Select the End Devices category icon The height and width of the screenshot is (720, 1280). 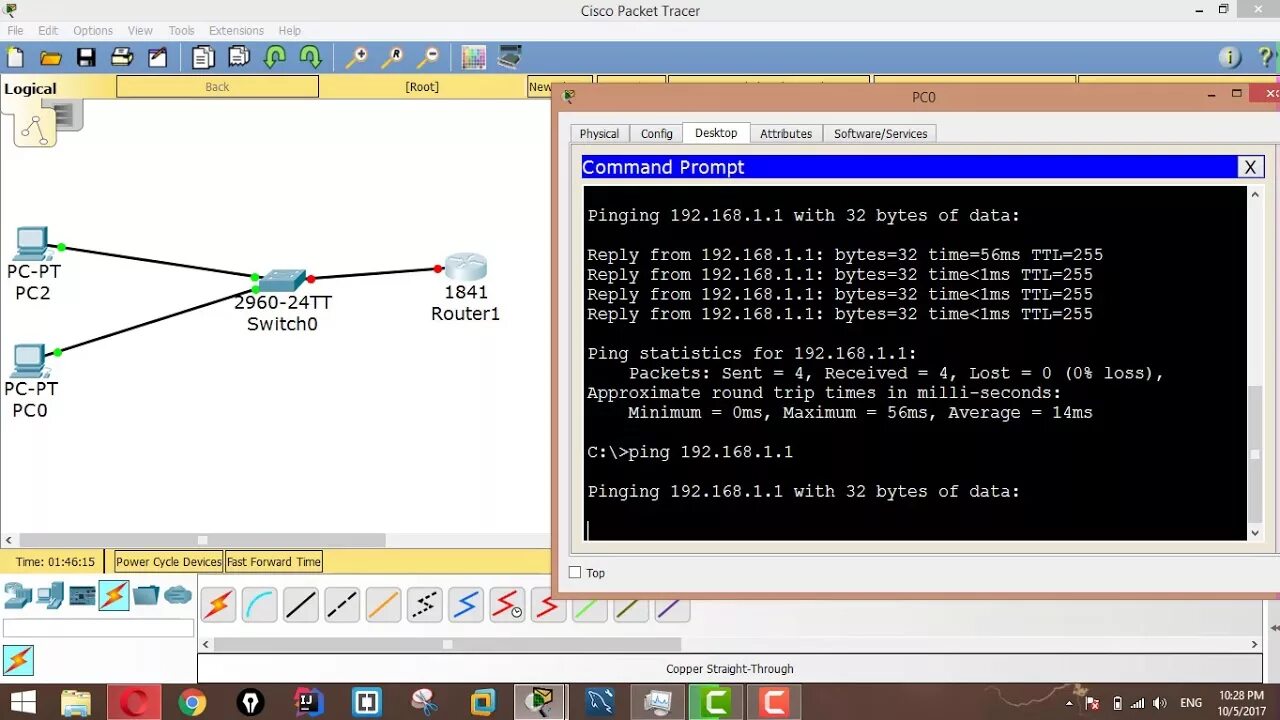pos(51,595)
